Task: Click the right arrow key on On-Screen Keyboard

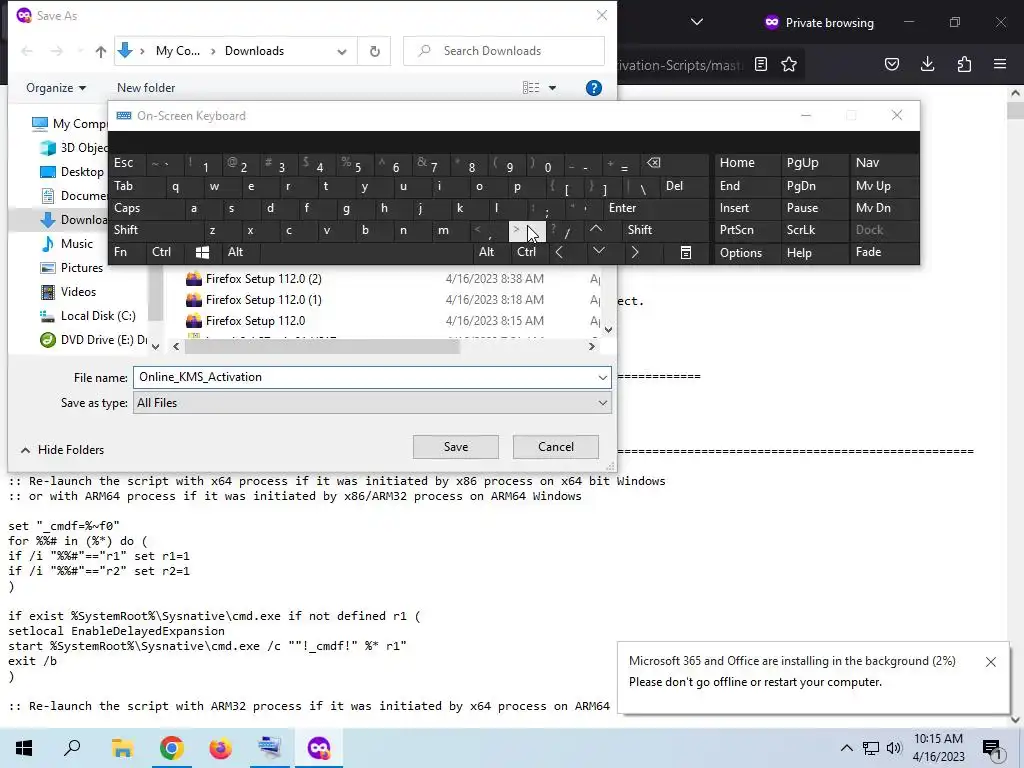Action: point(635,252)
